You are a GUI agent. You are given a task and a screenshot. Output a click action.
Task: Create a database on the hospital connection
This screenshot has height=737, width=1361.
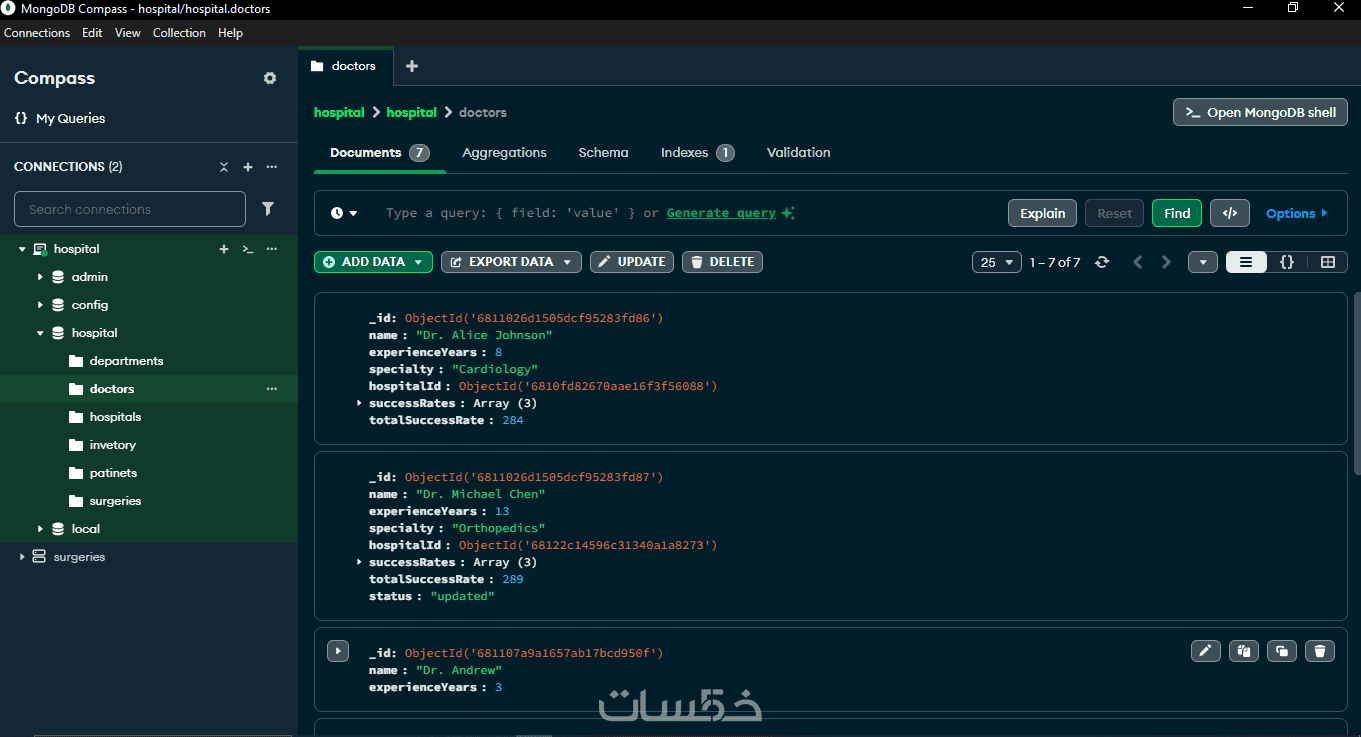(224, 249)
